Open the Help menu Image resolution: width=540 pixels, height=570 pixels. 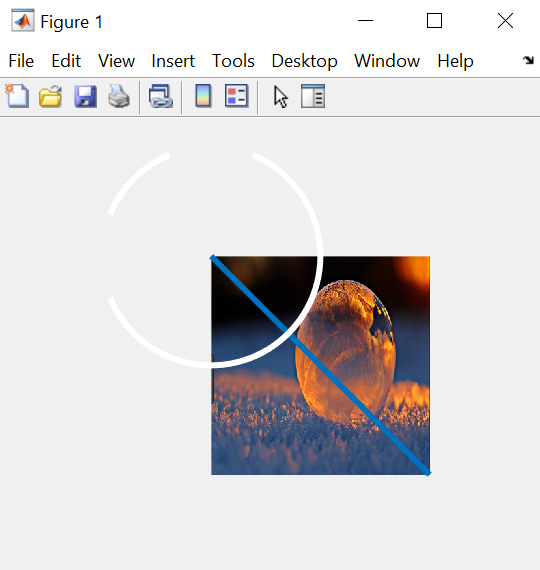tap(455, 61)
